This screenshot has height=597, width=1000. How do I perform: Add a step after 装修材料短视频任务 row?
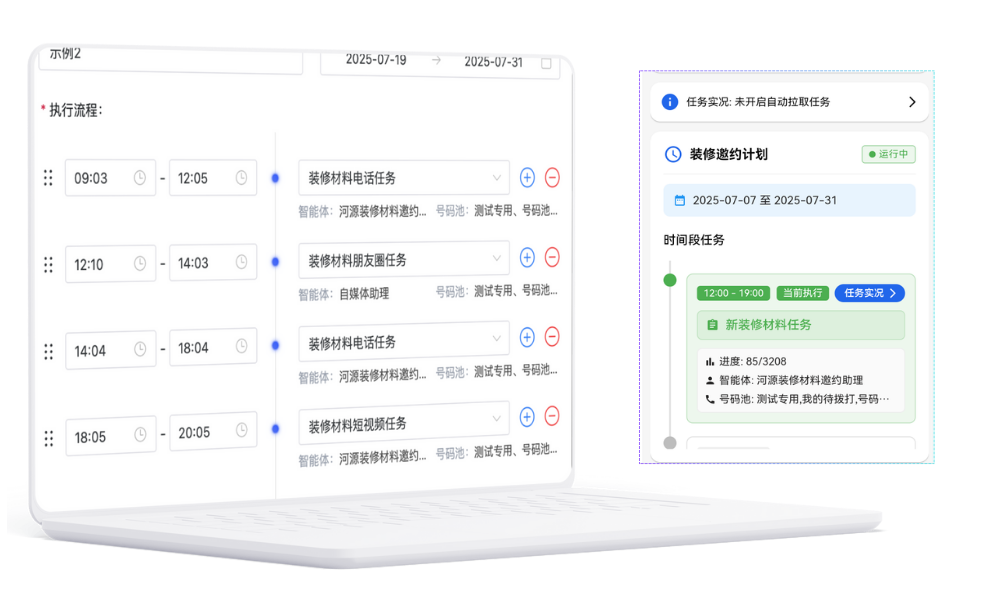528,417
